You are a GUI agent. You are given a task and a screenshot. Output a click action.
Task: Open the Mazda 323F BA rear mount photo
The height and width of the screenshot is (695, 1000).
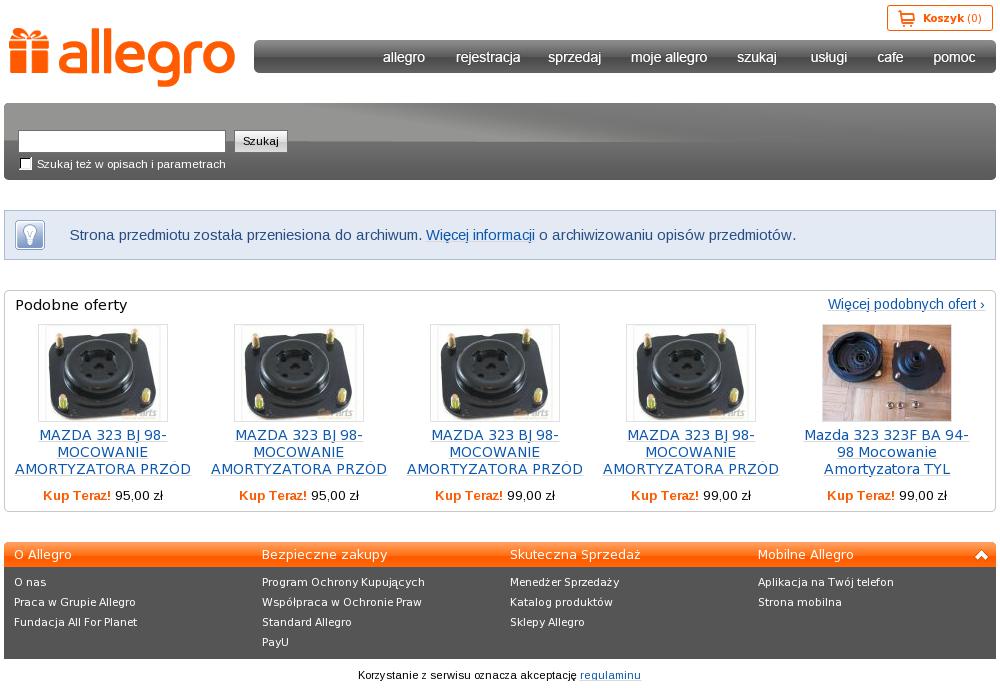click(x=886, y=372)
